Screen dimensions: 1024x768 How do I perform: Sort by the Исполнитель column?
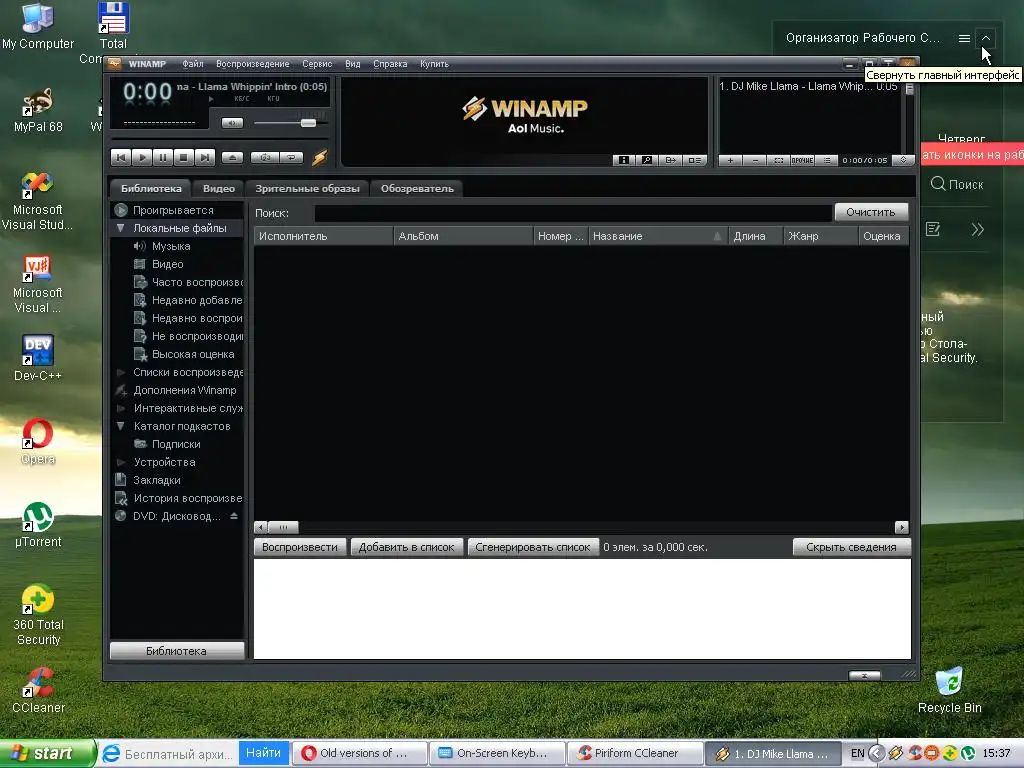point(323,236)
